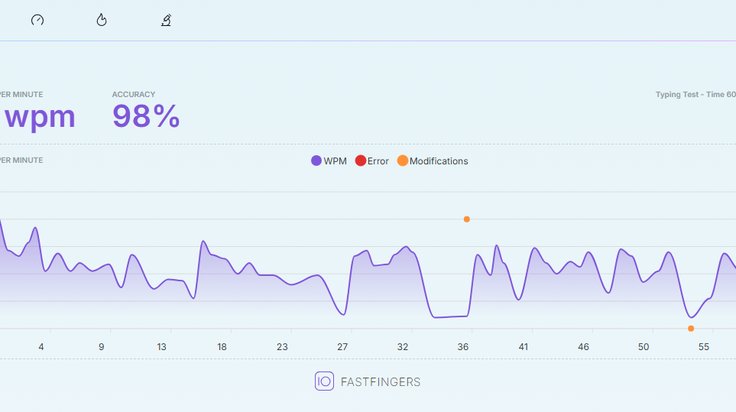Screen dimensions: 736x412
Task: Click the 98% accuracy value
Action: click(x=146, y=116)
